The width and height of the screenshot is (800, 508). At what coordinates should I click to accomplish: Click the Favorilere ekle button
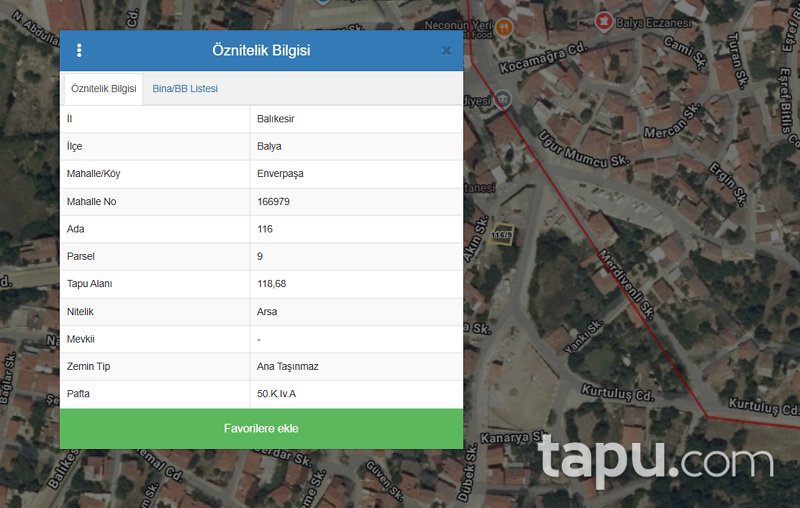coord(261,428)
